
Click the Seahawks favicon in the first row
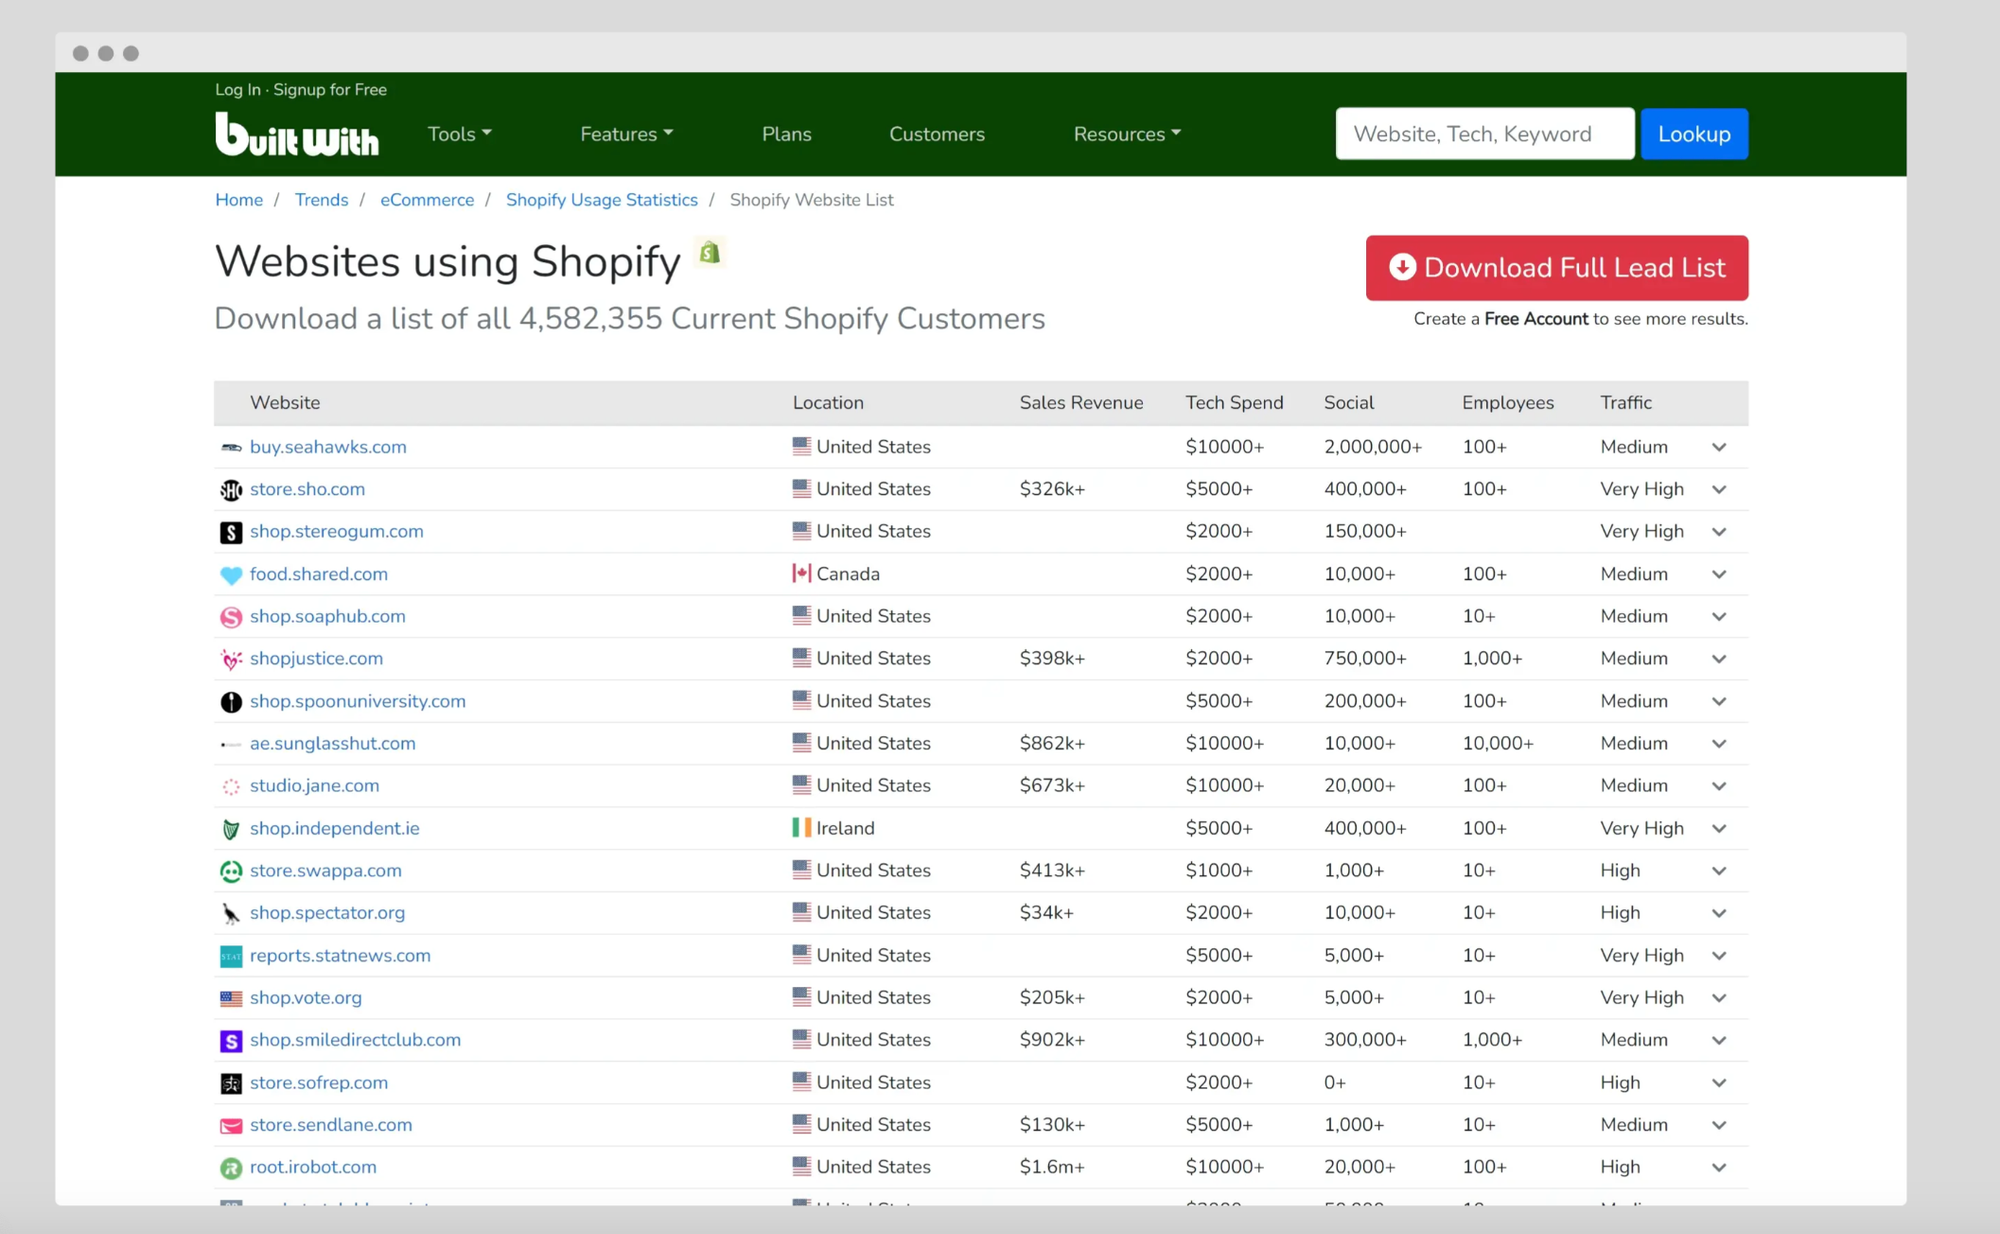(231, 447)
